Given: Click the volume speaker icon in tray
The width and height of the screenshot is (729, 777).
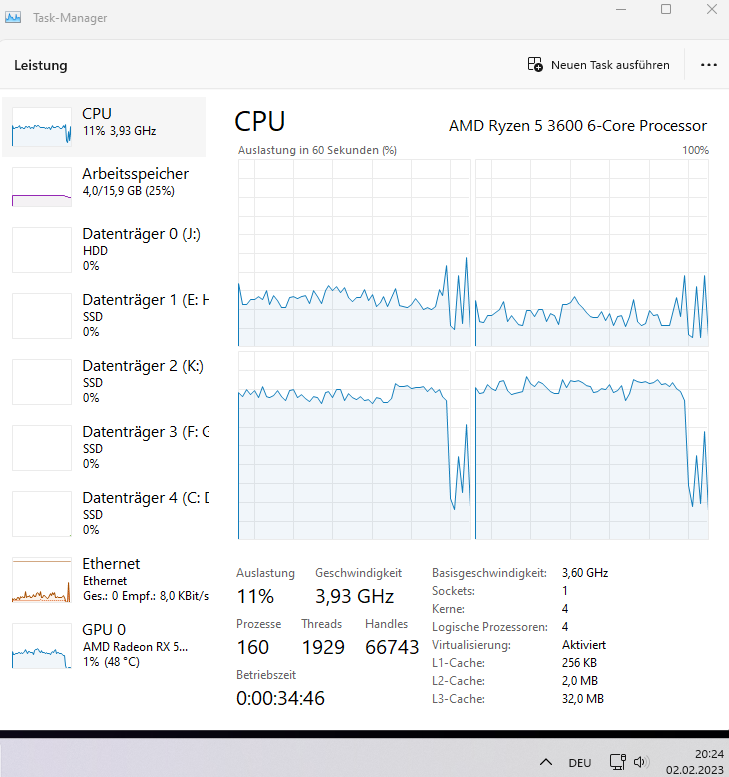Looking at the screenshot, I should pos(641,762).
